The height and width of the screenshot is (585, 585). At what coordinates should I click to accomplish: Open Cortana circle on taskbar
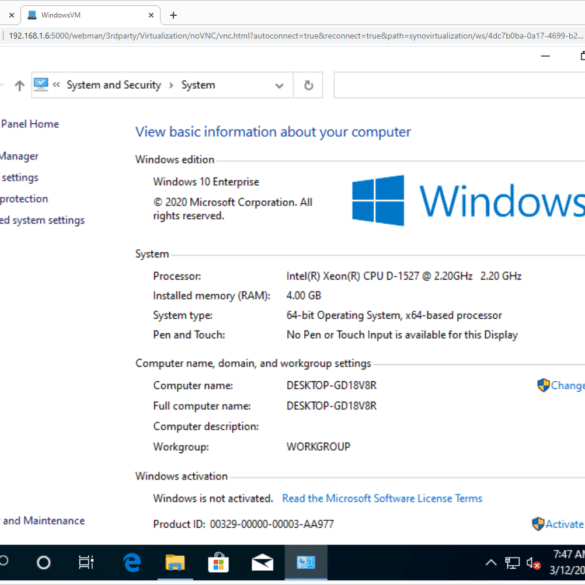click(x=44, y=562)
